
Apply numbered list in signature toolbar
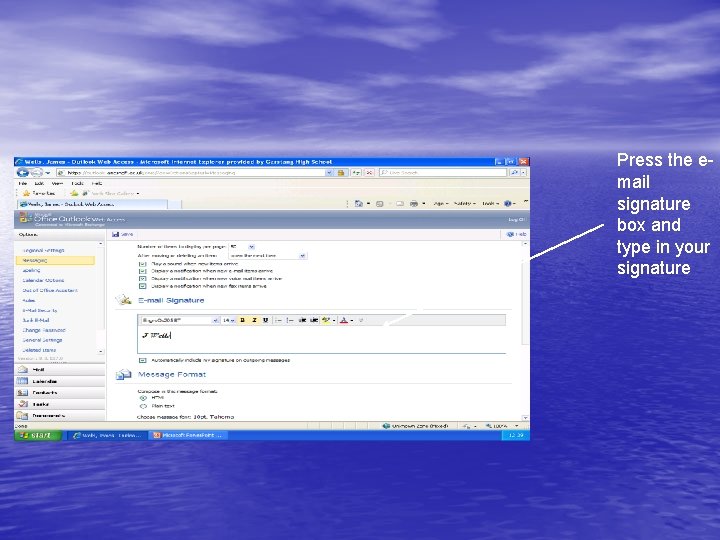pyautogui.click(x=290, y=320)
